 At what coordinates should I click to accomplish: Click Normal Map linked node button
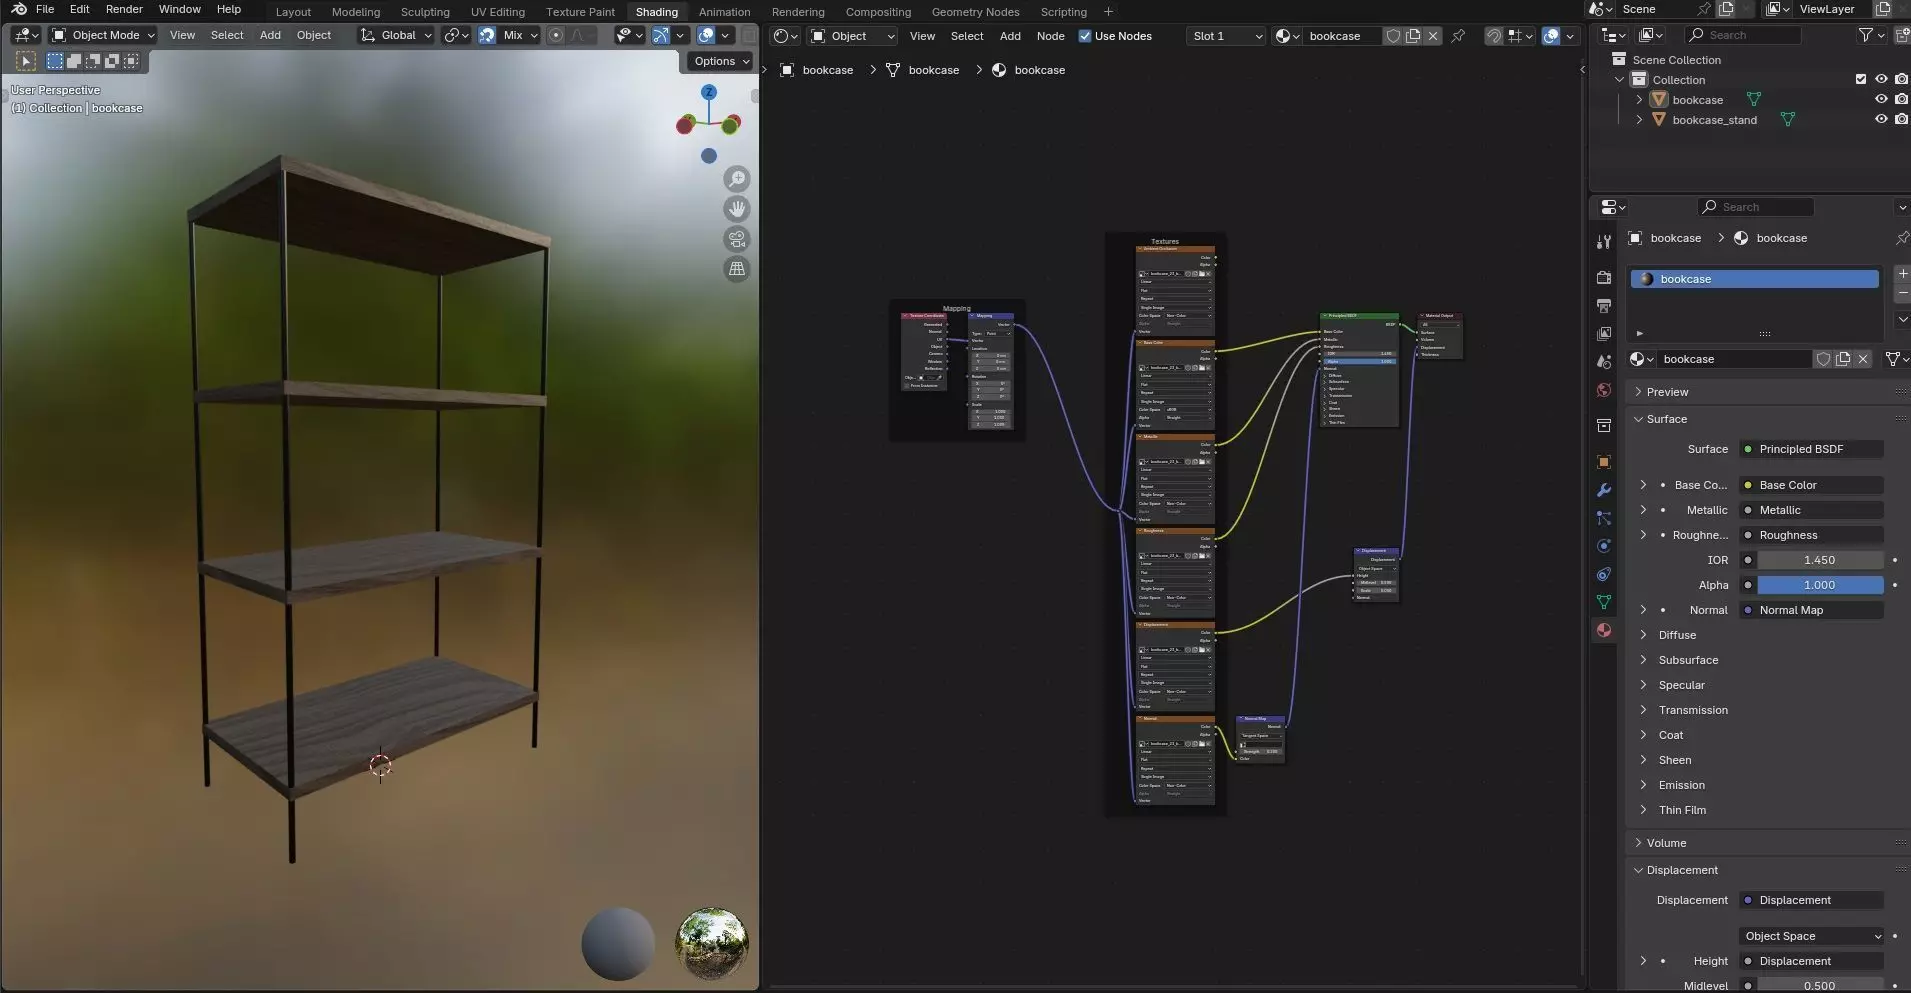1812,610
